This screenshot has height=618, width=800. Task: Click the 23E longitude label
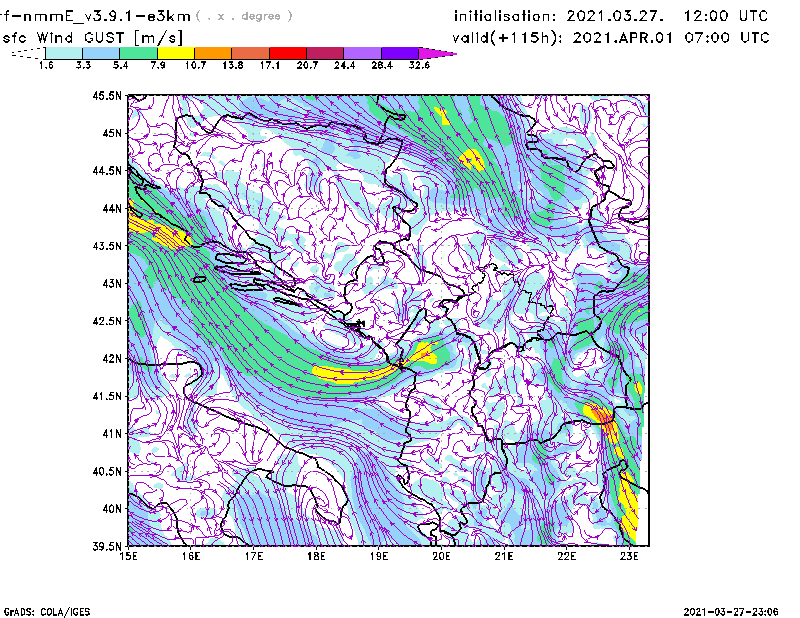629,556
